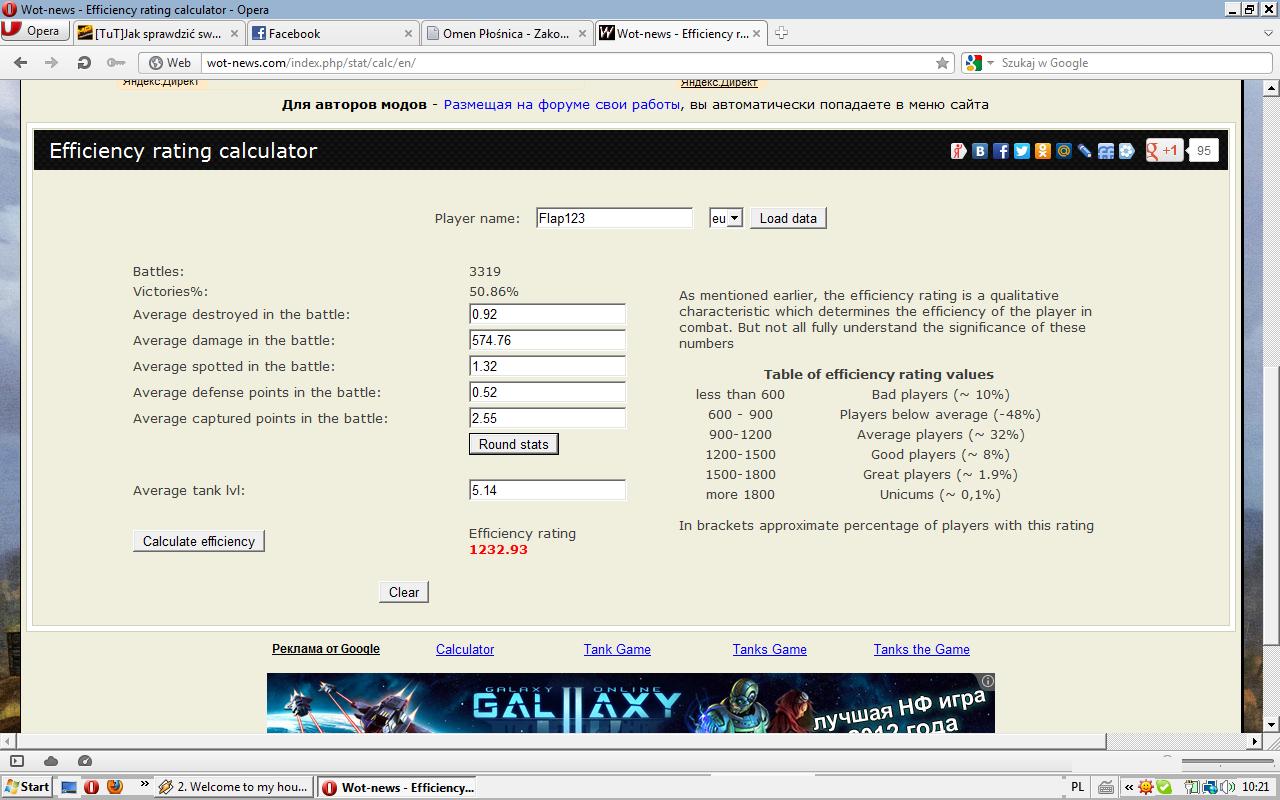The image size is (1280, 800).
Task: Open Размещая на форуме свои работы link
Action: [563, 104]
